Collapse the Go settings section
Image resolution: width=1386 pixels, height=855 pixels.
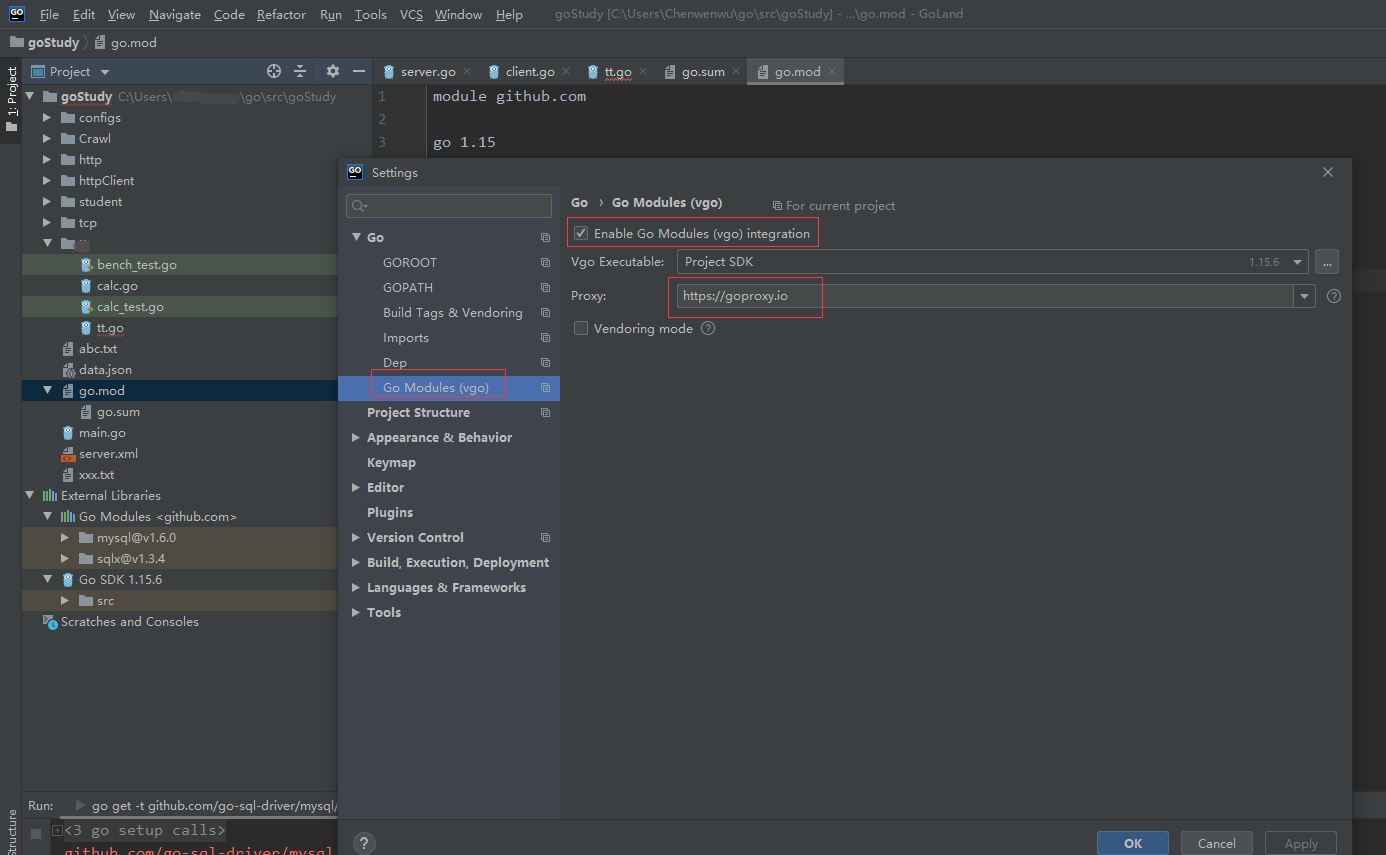356,238
